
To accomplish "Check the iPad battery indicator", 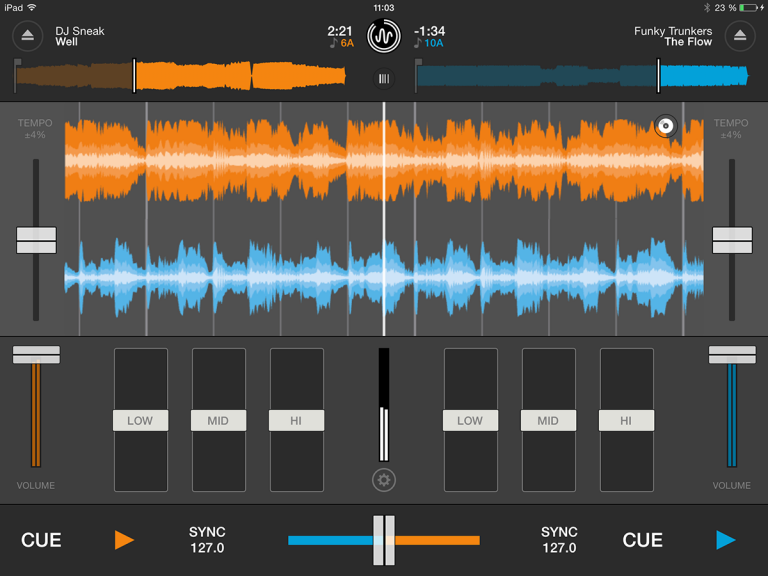I will coord(748,8).
